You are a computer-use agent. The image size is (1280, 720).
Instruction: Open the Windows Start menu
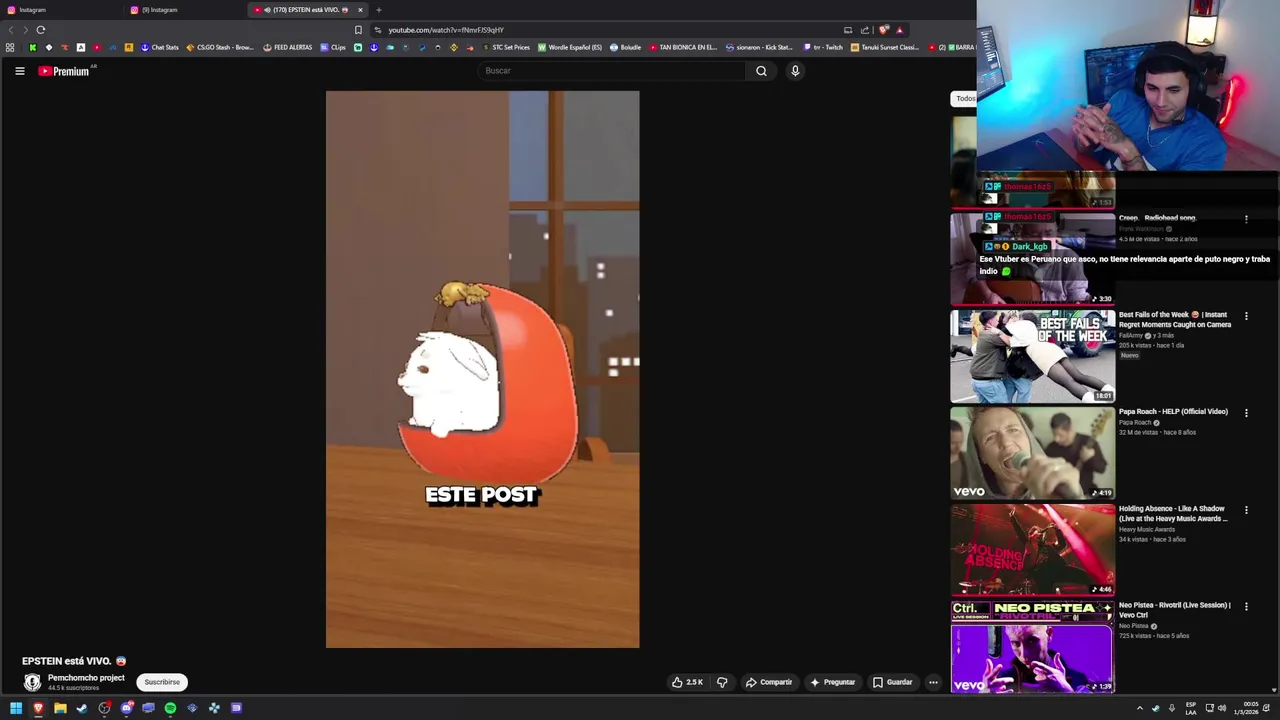click(16, 708)
